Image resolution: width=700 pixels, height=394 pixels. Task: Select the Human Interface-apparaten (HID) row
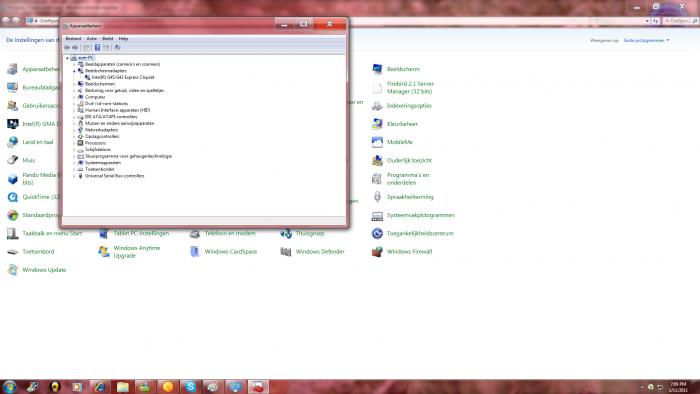[x=117, y=110]
